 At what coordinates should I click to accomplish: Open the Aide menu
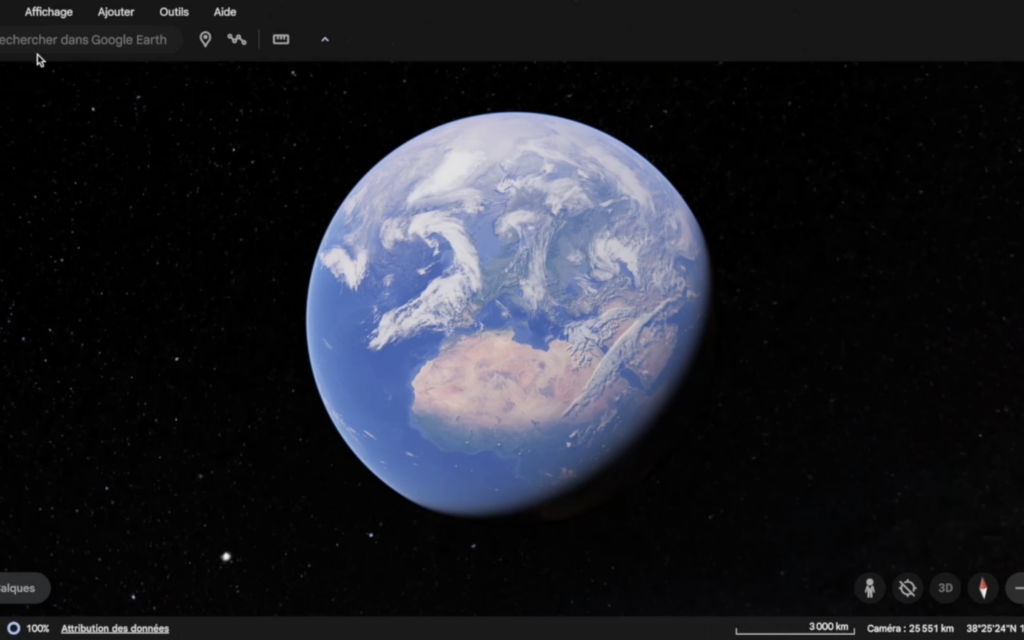click(x=225, y=12)
